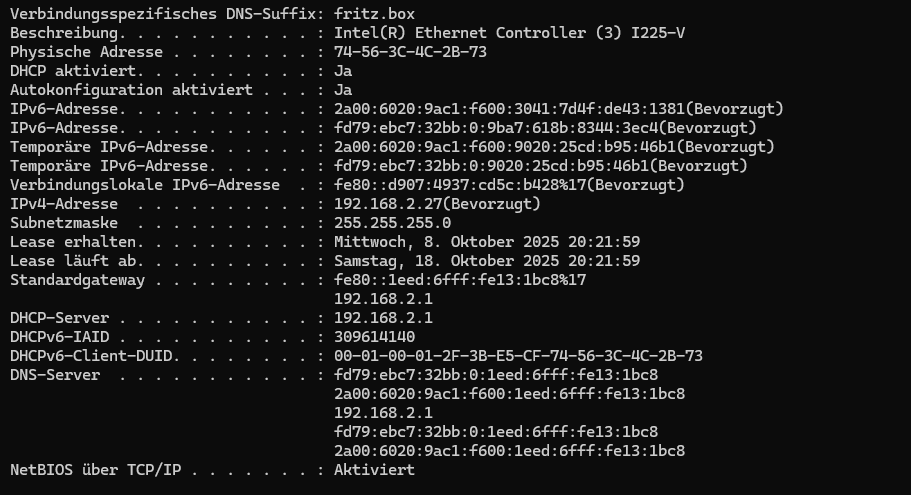Click the DNS-Server label text
Screen dimensions: 911x495
tap(55, 375)
